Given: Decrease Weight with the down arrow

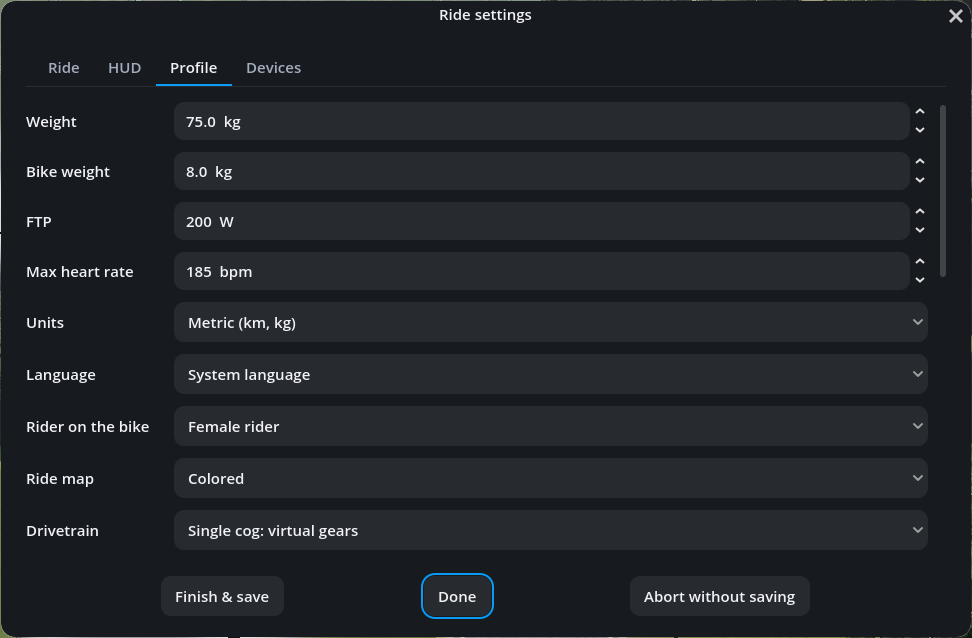Looking at the screenshot, I should (920, 130).
